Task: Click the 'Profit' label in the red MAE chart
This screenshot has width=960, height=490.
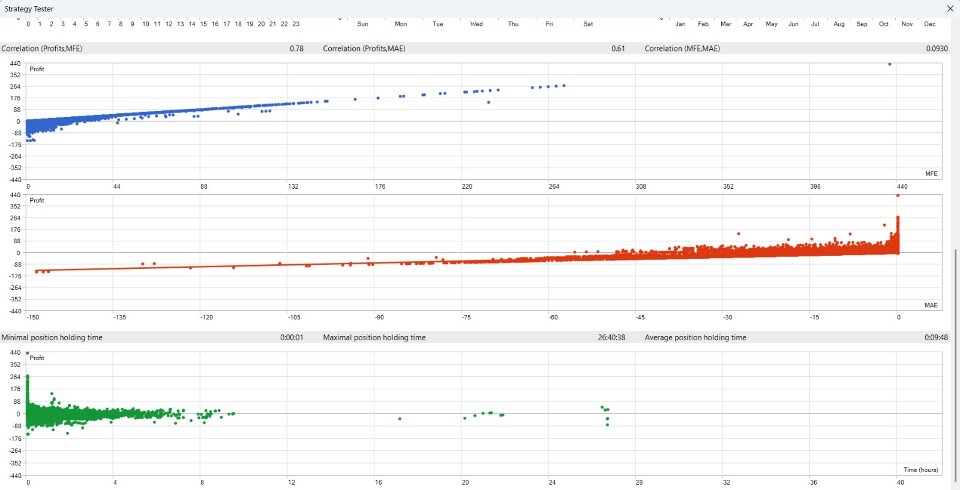Action: tap(37, 200)
